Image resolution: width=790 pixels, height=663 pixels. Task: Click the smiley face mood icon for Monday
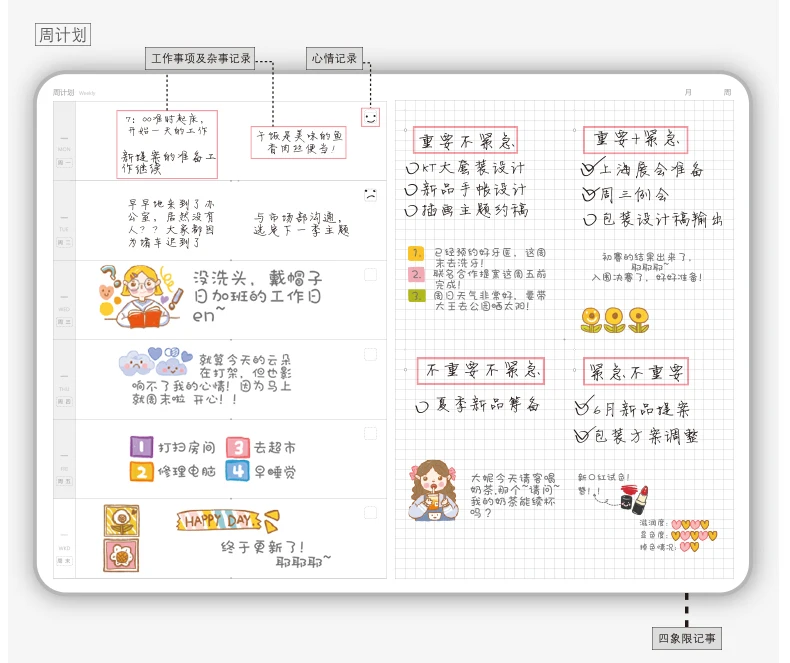click(x=371, y=117)
